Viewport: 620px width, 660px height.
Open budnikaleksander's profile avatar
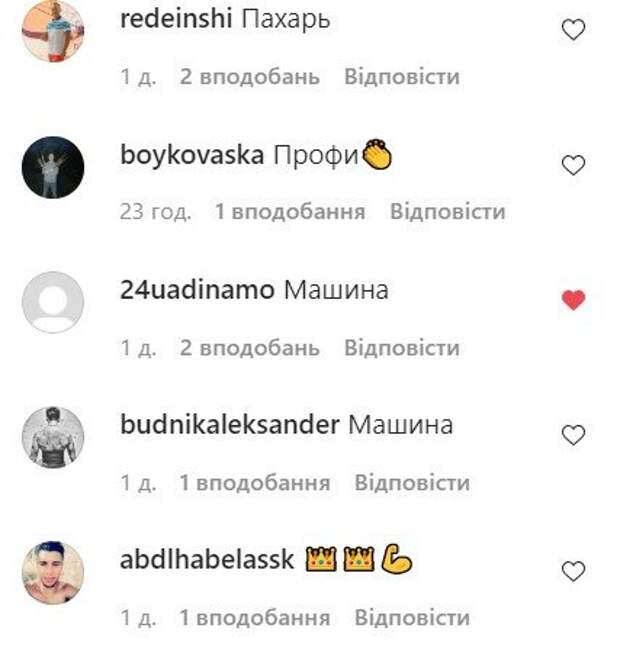pos(53,437)
